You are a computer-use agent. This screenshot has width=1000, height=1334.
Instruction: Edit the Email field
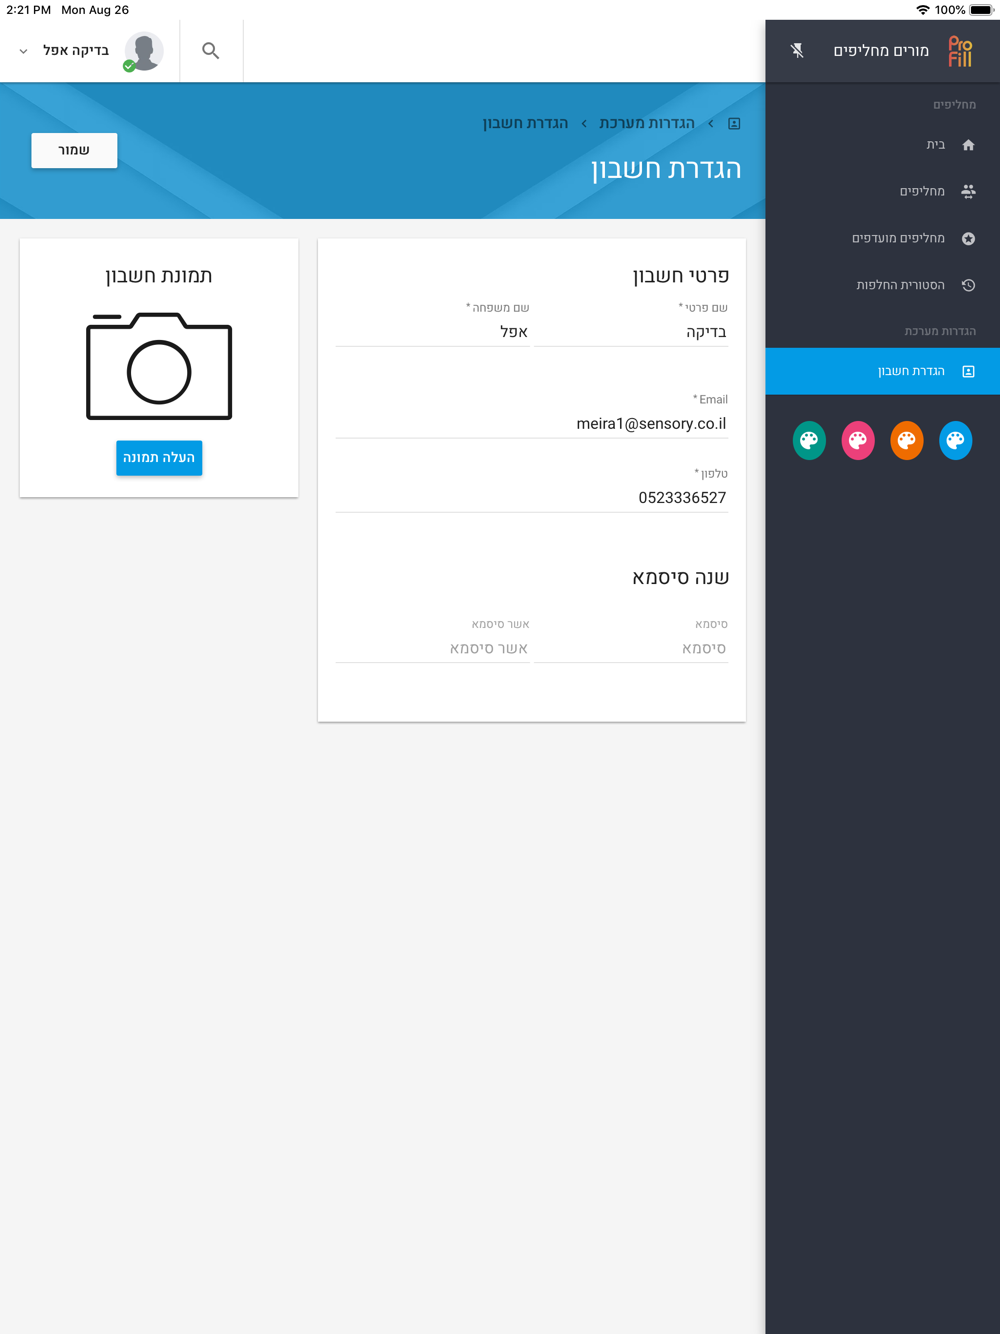point(532,424)
